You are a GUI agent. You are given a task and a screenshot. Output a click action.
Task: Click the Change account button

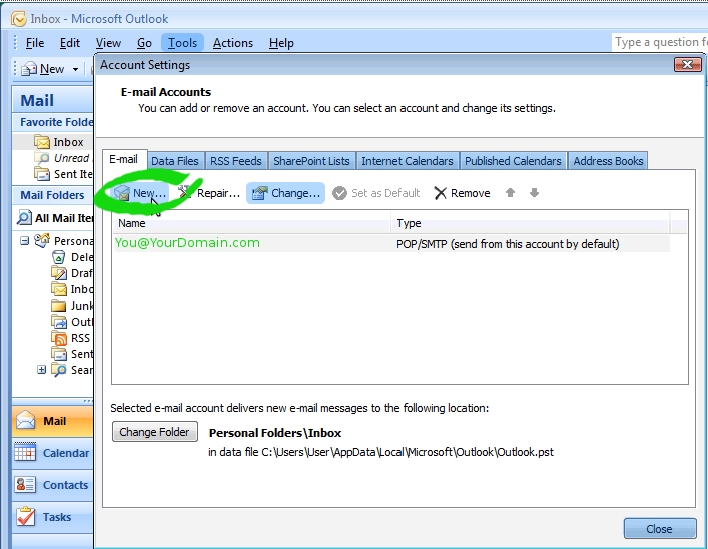[x=285, y=193]
